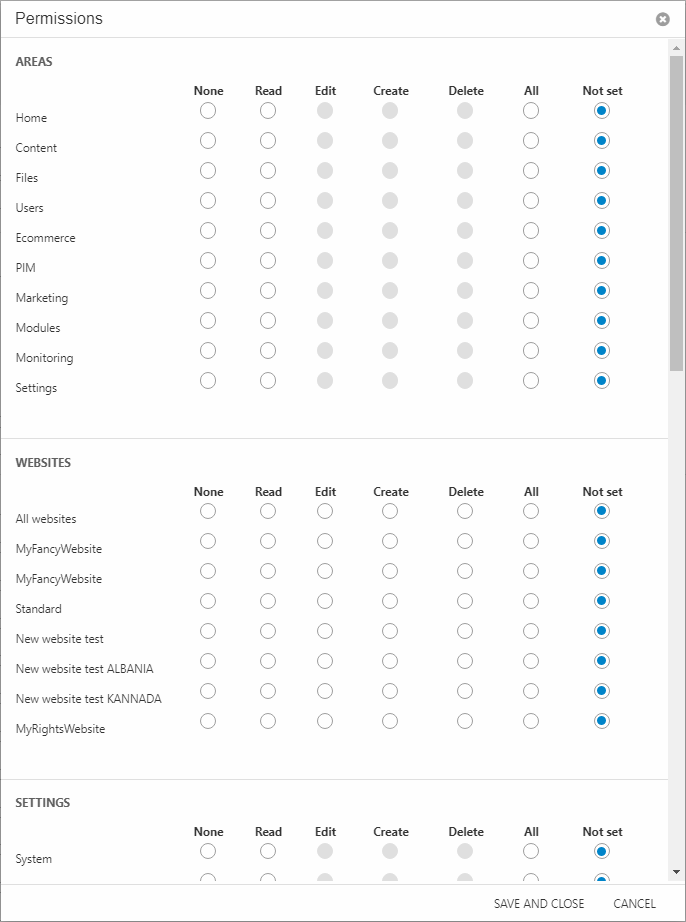The height and width of the screenshot is (922, 686).
Task: Choose Delete for New website test
Action: [x=465, y=632]
